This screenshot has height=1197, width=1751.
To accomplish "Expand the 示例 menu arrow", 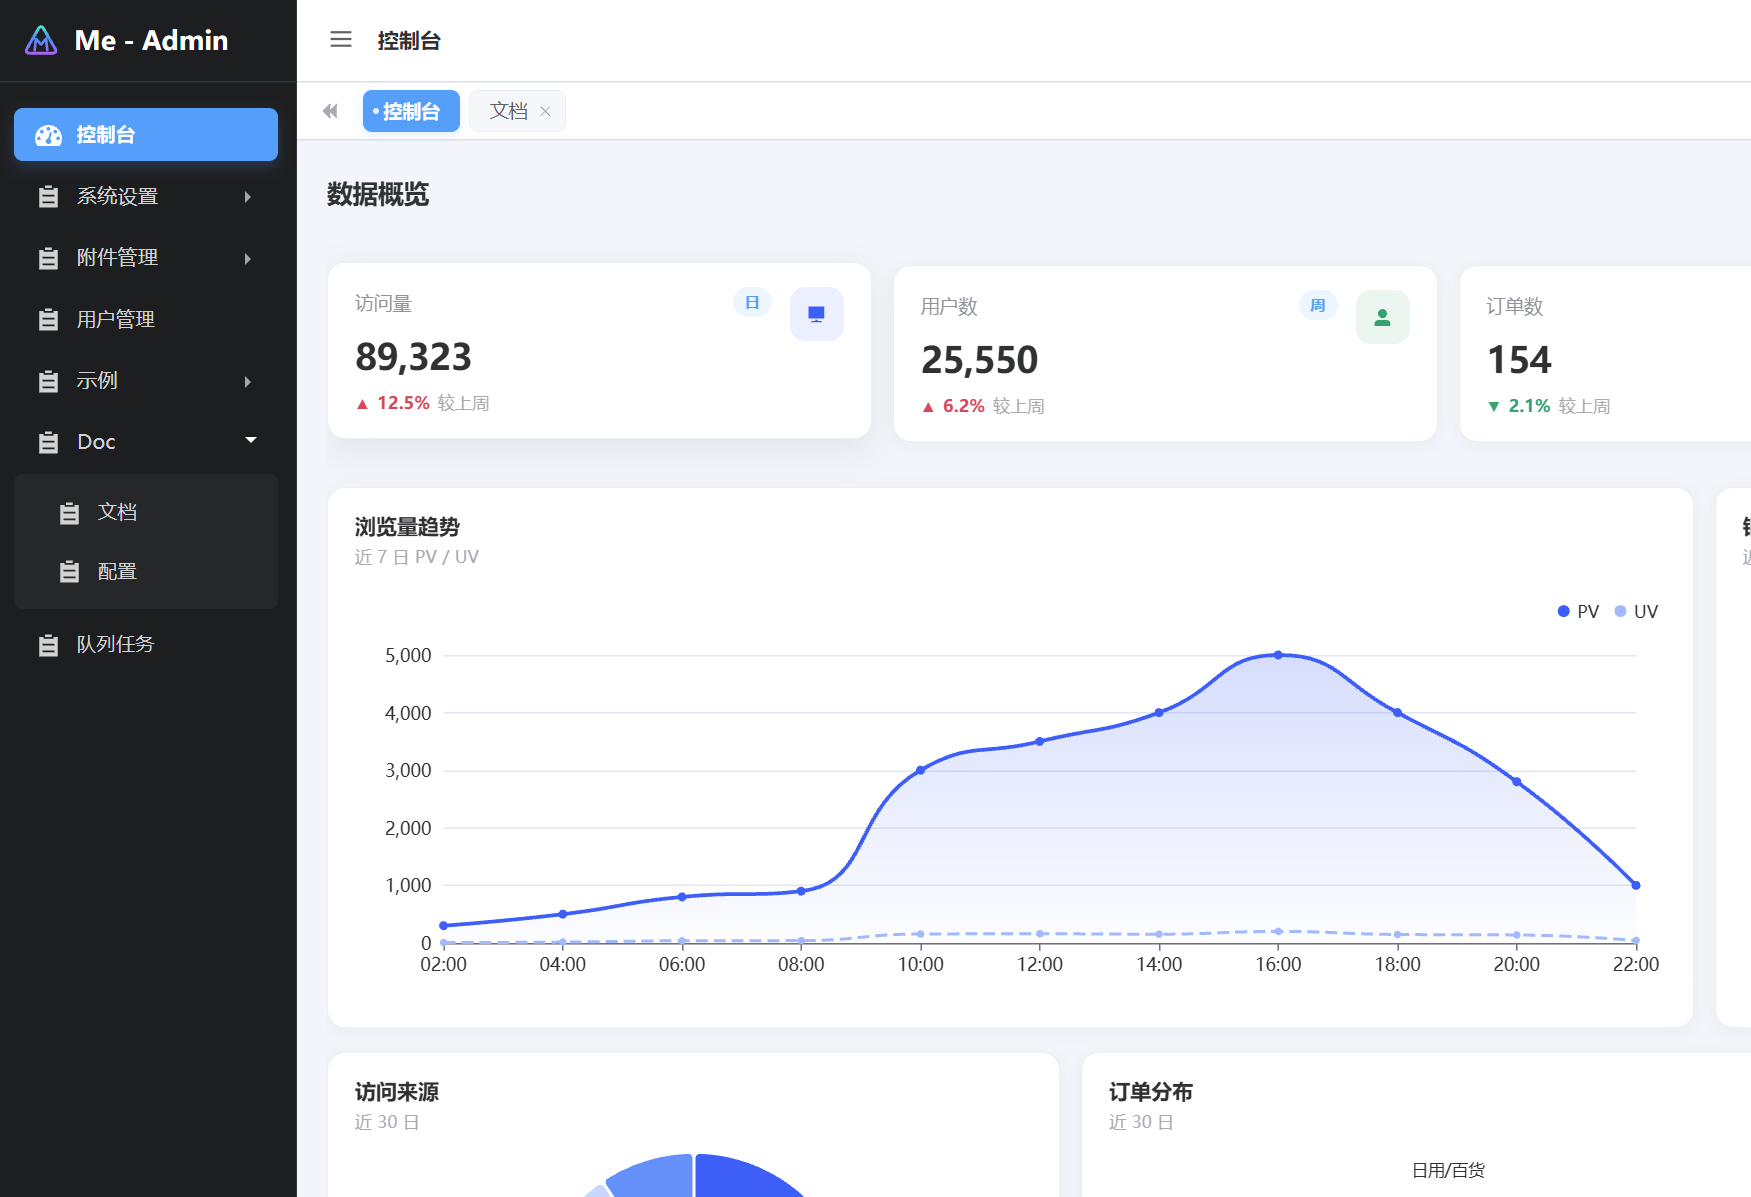I will (247, 381).
